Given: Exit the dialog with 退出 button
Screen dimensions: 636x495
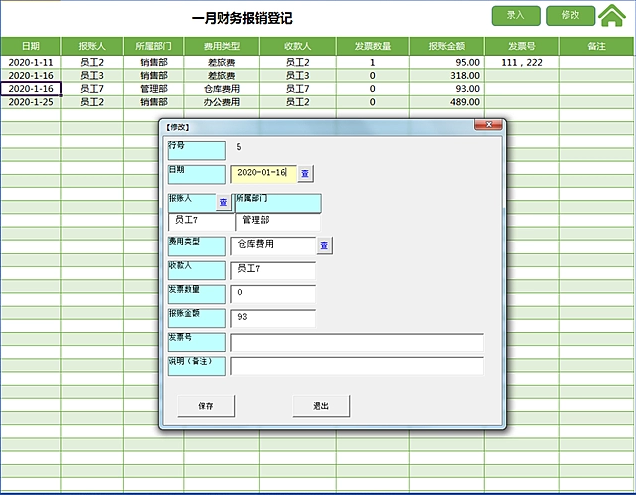Looking at the screenshot, I should click(321, 406).
